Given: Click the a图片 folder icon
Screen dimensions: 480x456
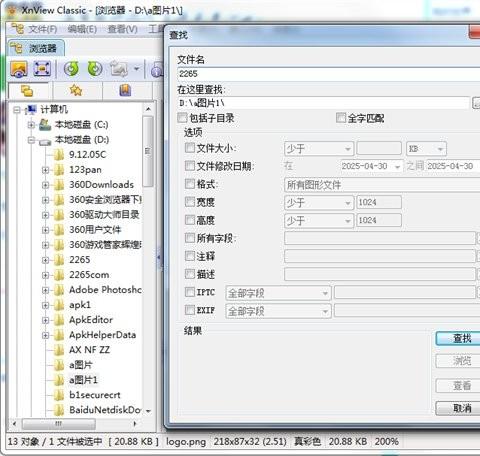Looking at the screenshot, I should click(59, 365).
